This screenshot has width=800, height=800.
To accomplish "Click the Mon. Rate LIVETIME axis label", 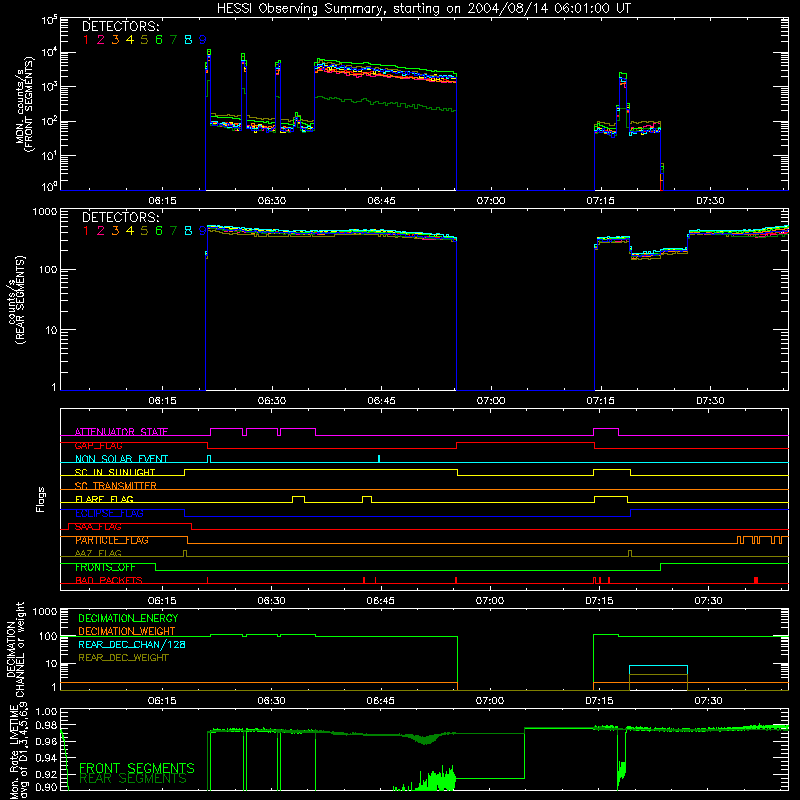I will click(16, 751).
